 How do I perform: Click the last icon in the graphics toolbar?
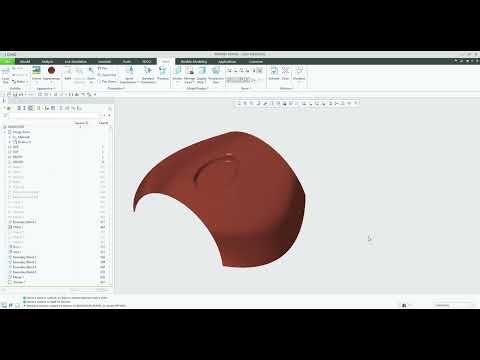356,104
